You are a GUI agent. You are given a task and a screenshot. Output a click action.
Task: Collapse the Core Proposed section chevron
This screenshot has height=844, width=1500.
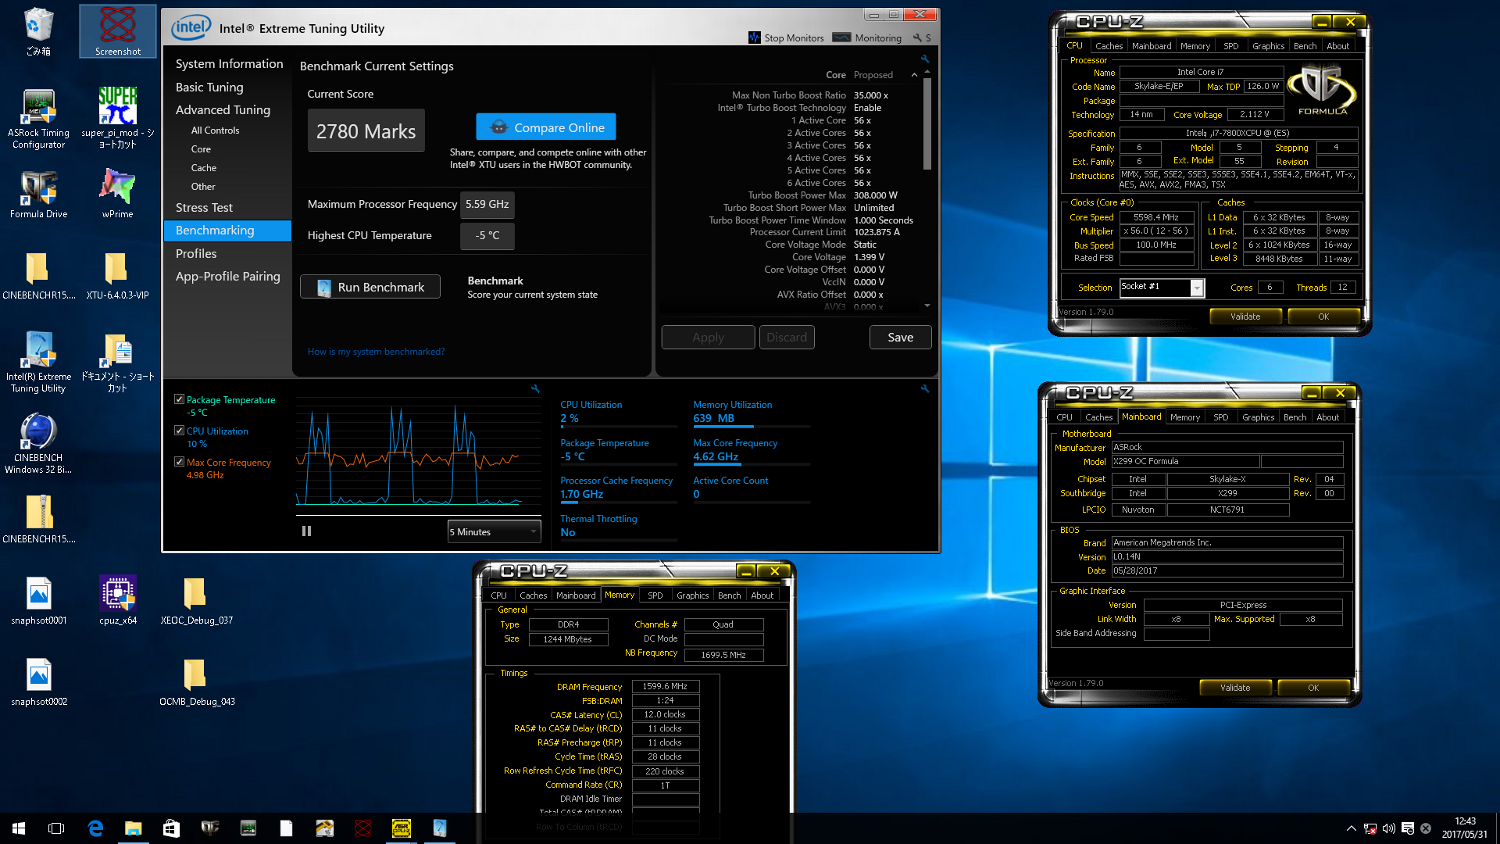pyautogui.click(x=914, y=75)
